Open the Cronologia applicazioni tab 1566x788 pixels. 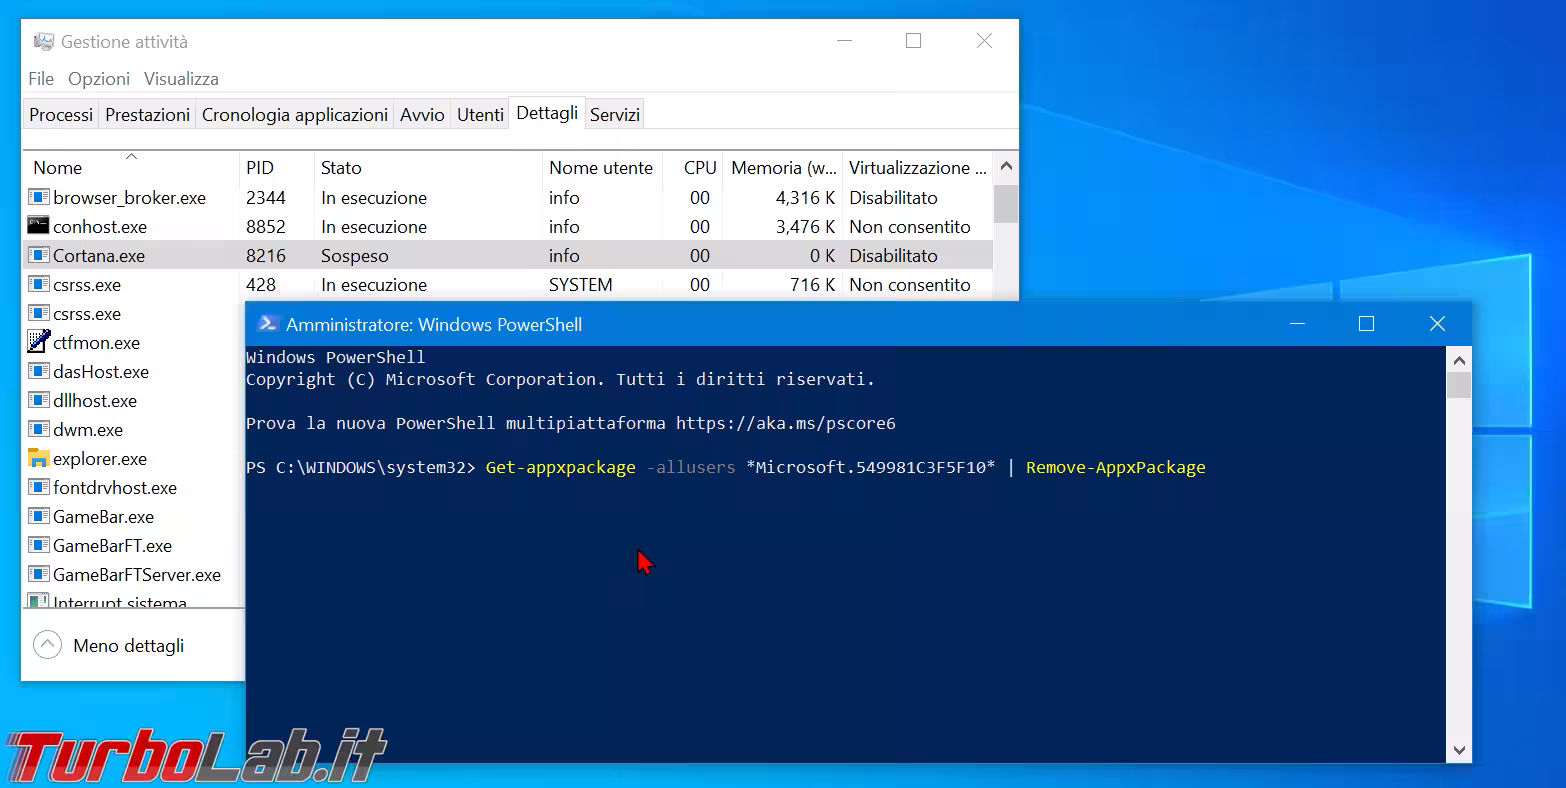point(294,115)
